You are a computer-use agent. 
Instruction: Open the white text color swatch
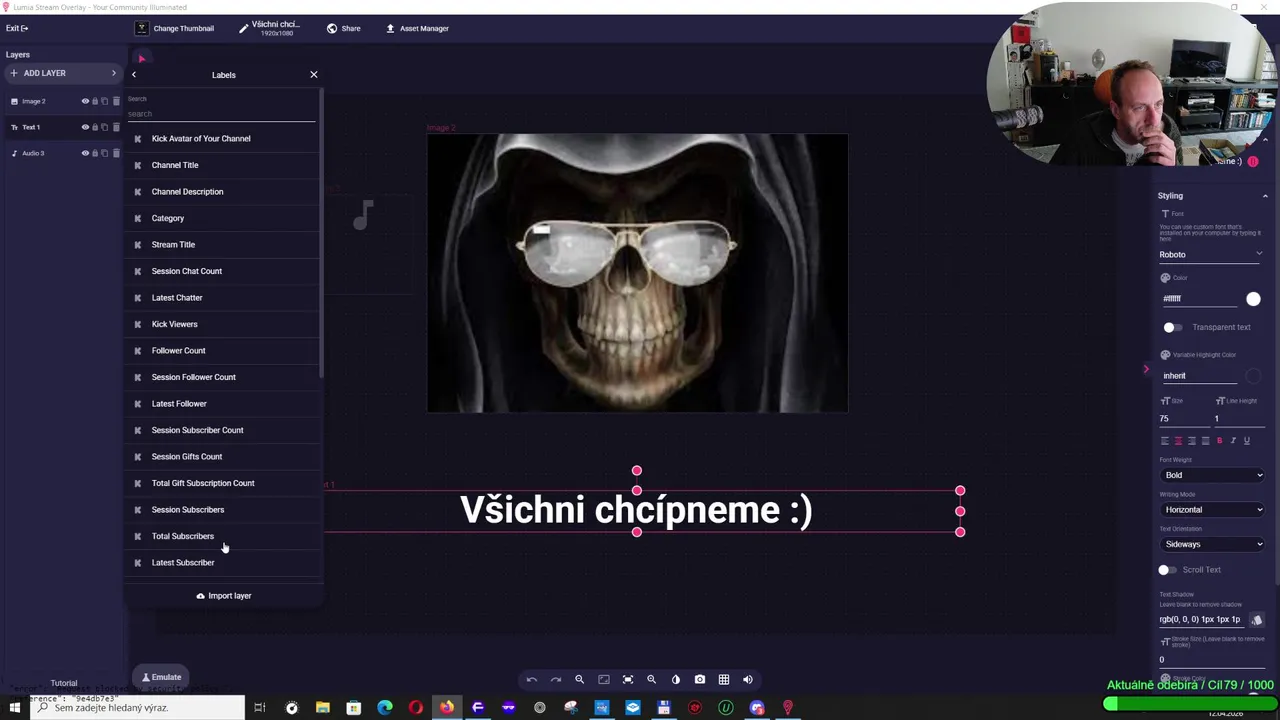[1253, 299]
